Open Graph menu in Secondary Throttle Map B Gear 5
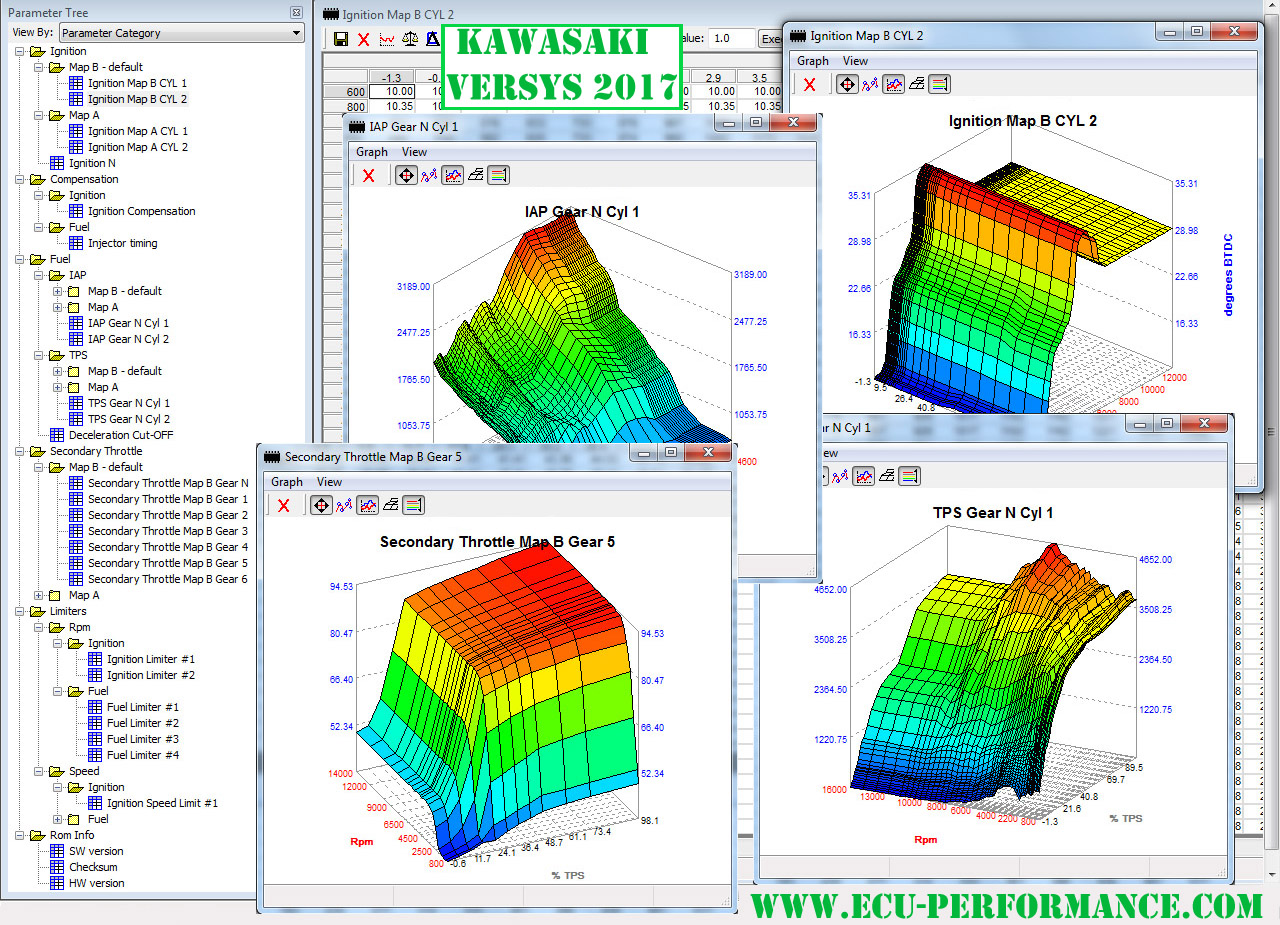 (x=287, y=482)
